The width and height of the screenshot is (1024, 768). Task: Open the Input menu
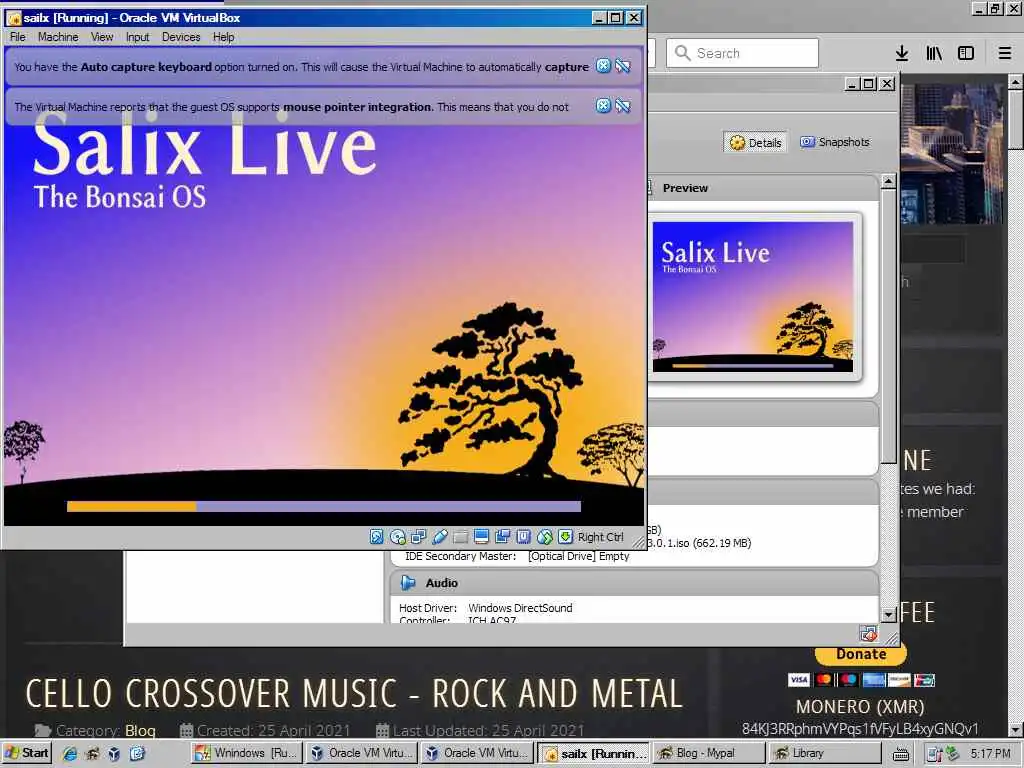[x=138, y=37]
